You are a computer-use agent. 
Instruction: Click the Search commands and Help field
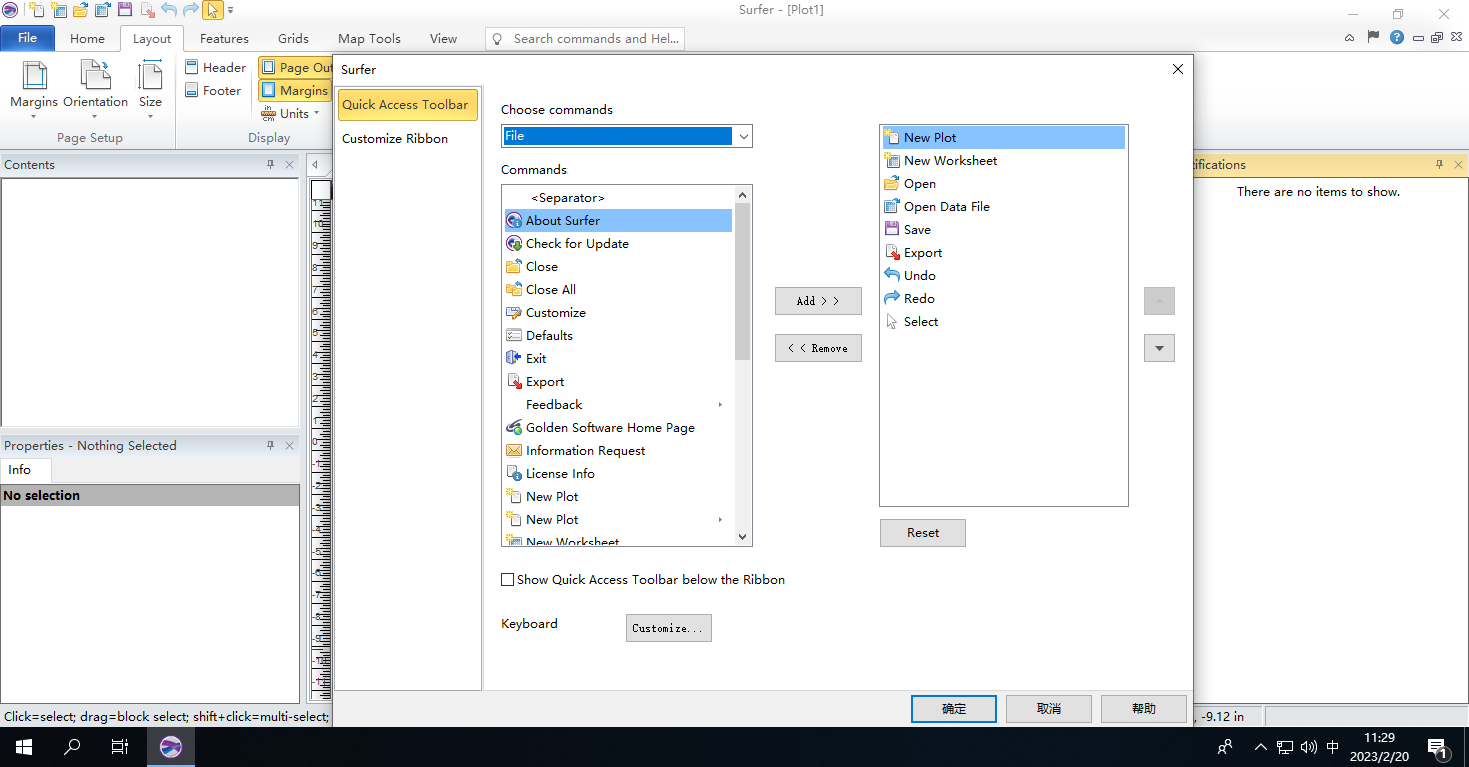(x=585, y=38)
